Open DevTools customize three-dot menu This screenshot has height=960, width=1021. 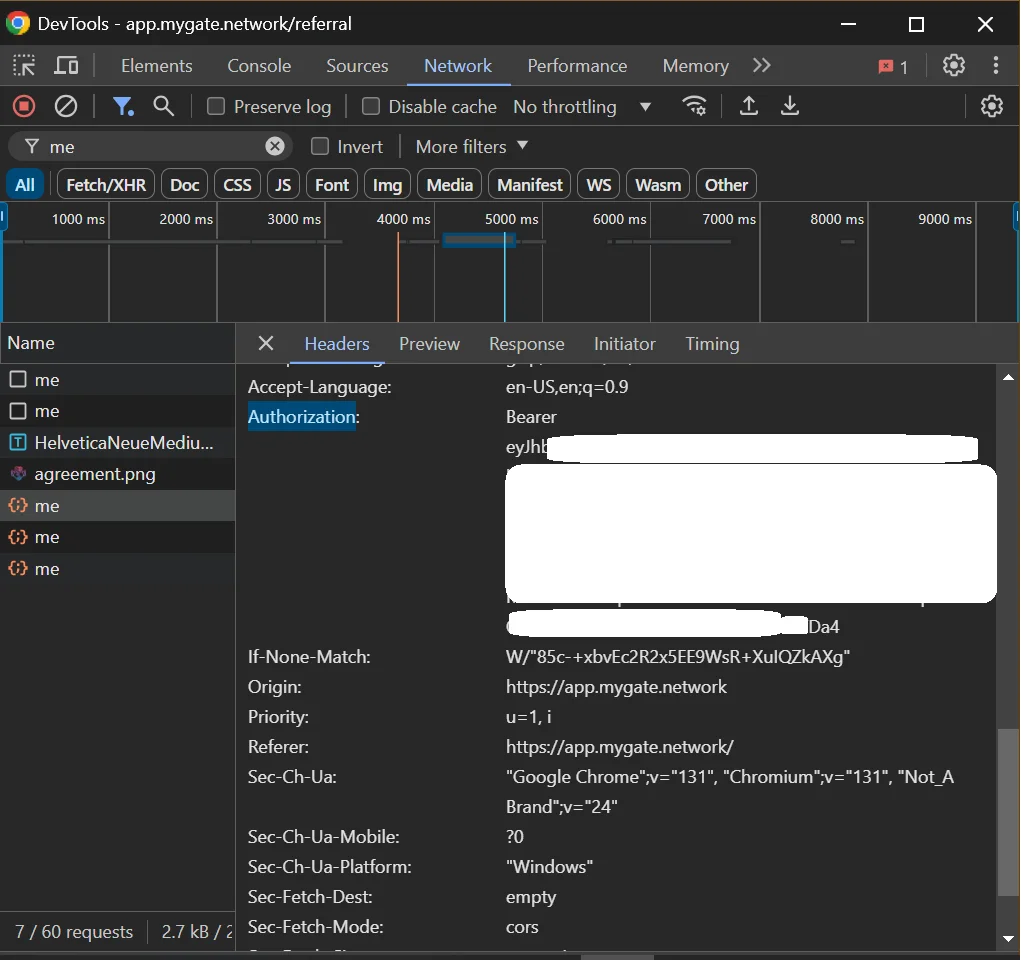point(996,65)
